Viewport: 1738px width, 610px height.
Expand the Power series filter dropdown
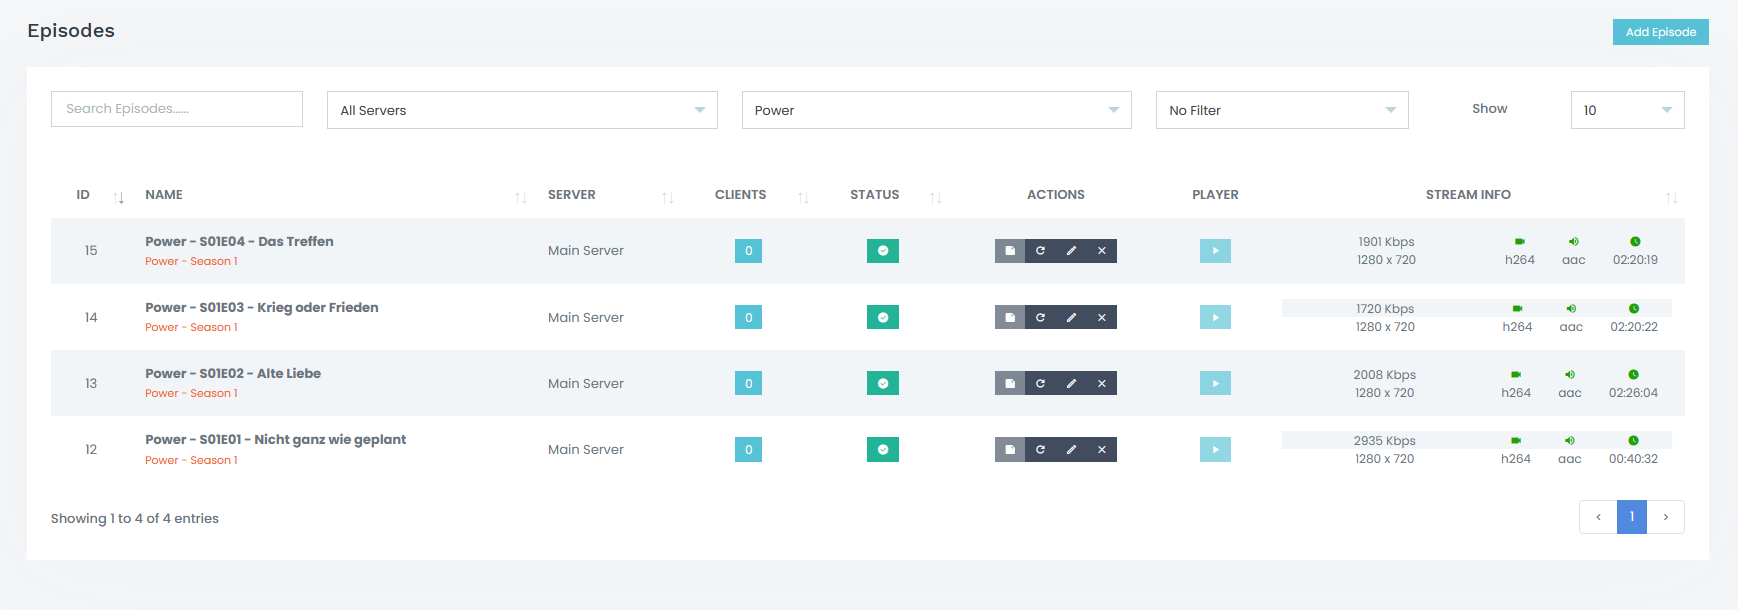tap(936, 110)
